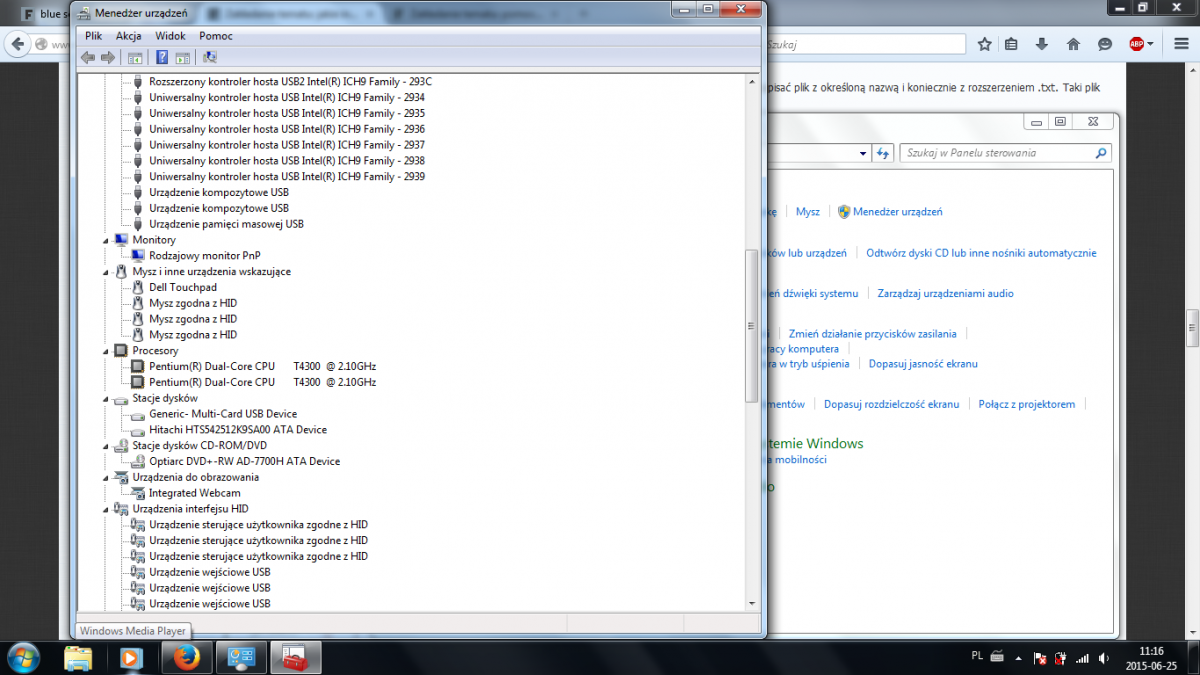Screen dimensions: 1200x675
Task: Click the Forward arrow in Device Manager toolbar
Action: click(x=108, y=57)
